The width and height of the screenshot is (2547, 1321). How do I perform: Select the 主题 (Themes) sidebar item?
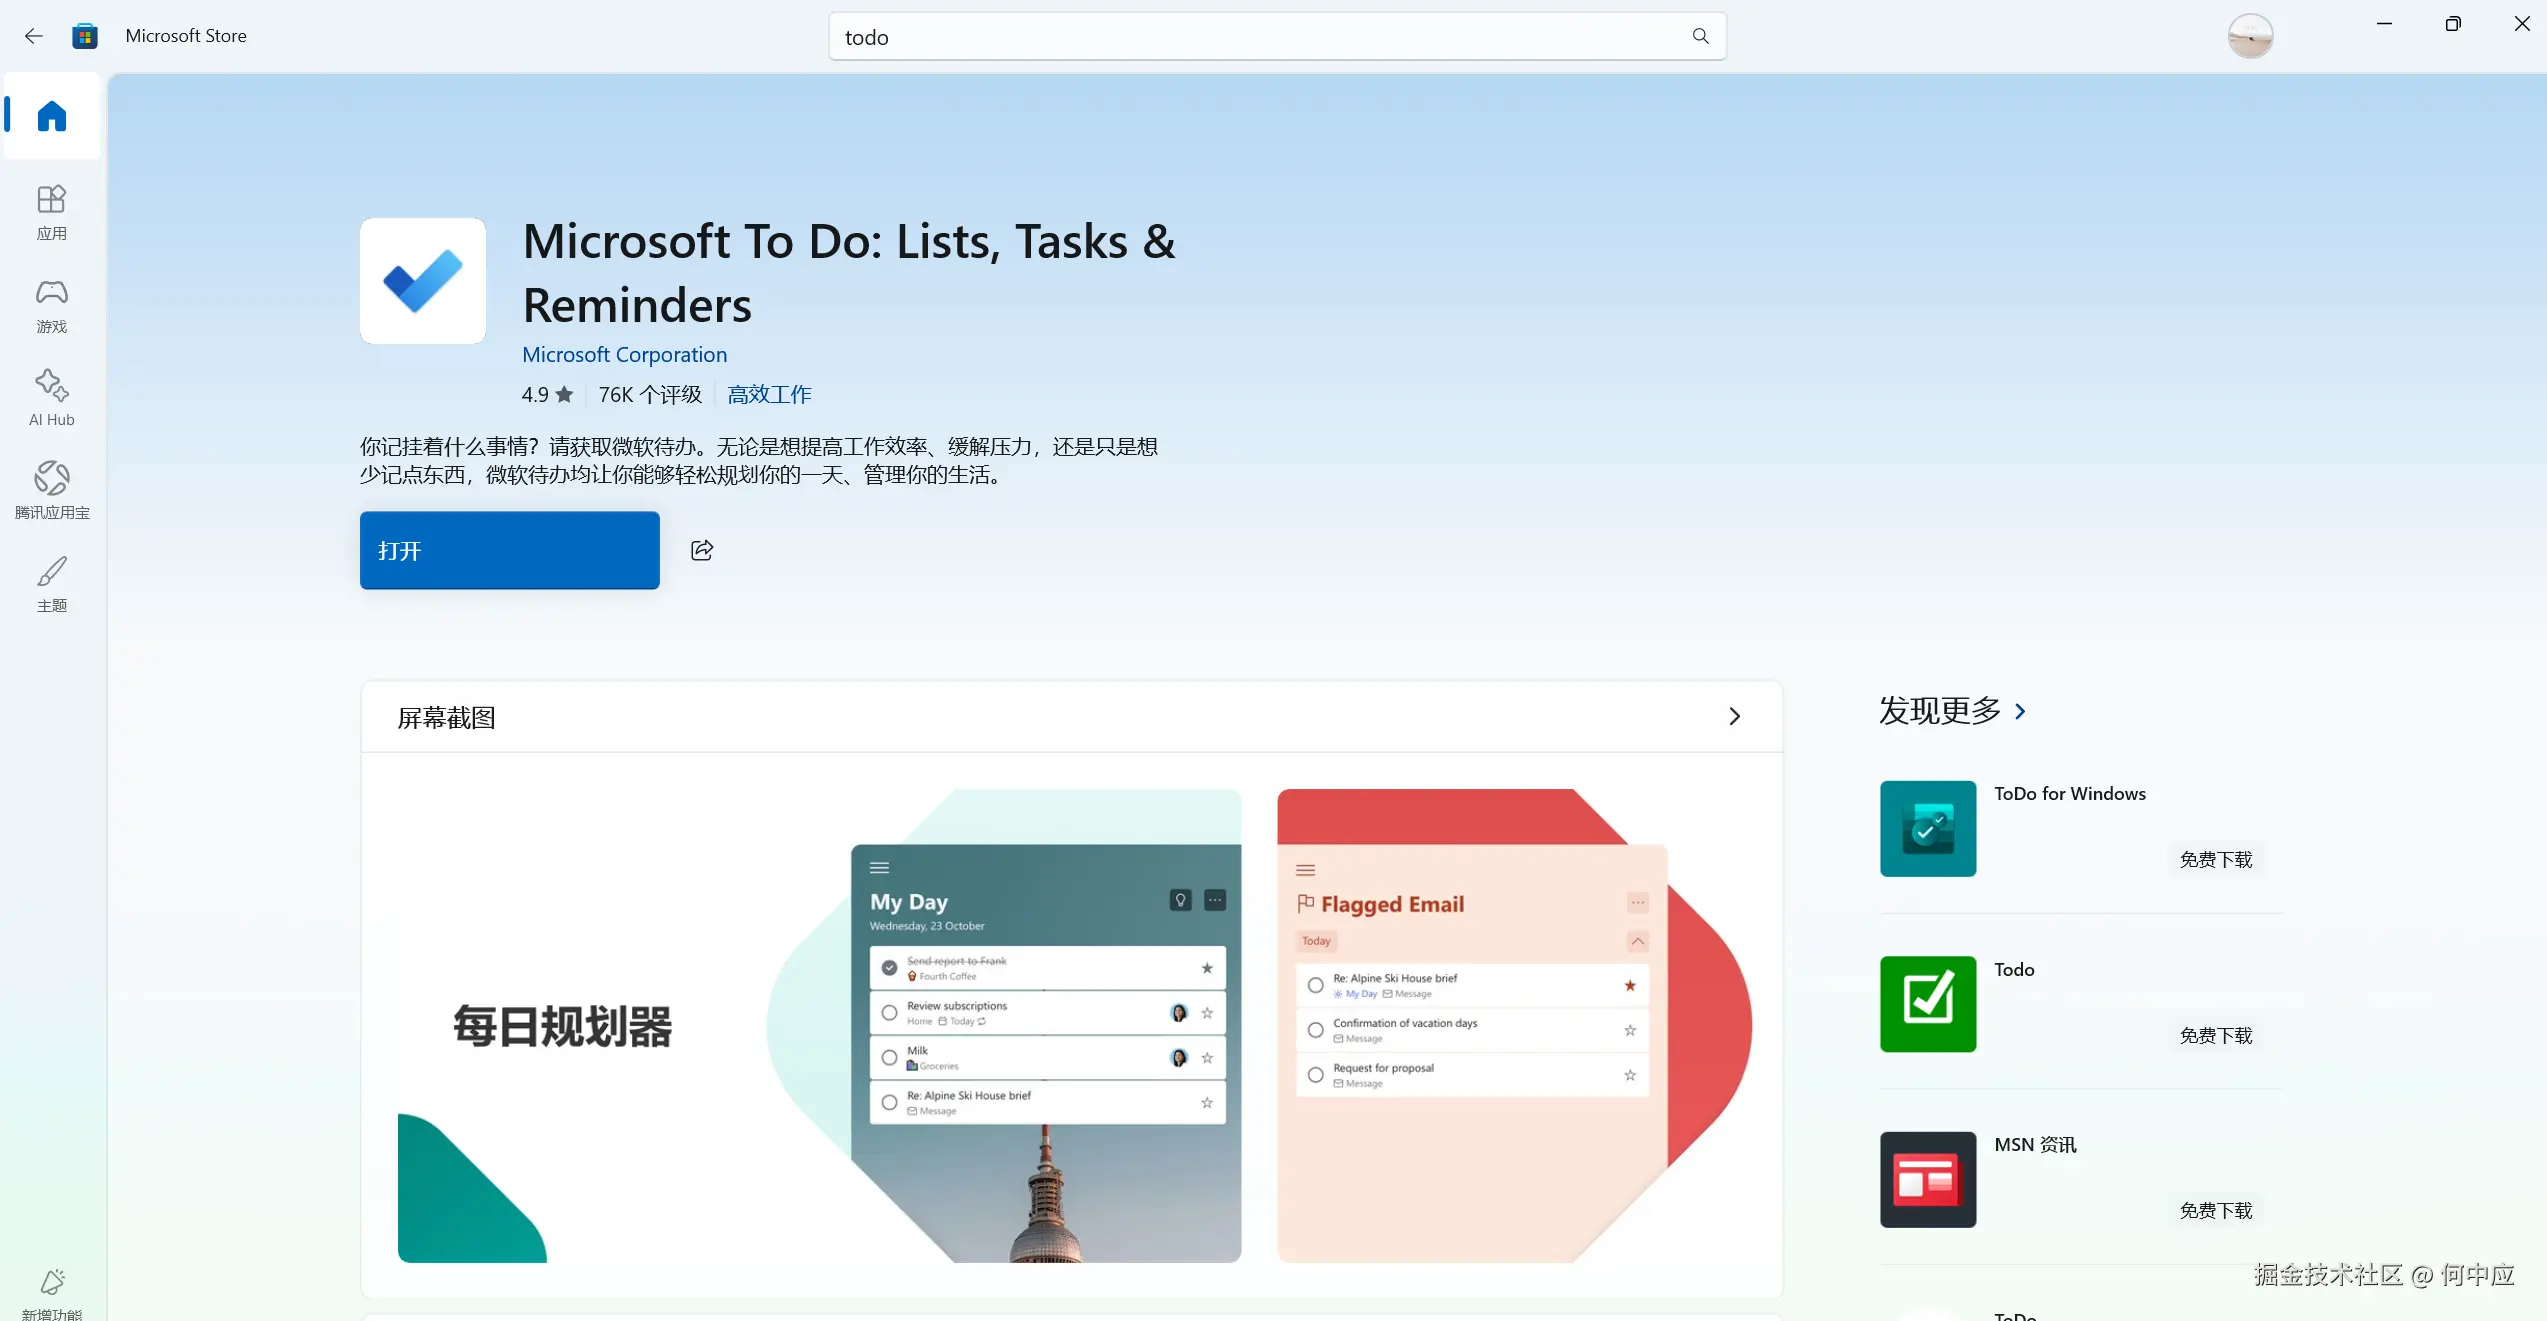(x=52, y=584)
